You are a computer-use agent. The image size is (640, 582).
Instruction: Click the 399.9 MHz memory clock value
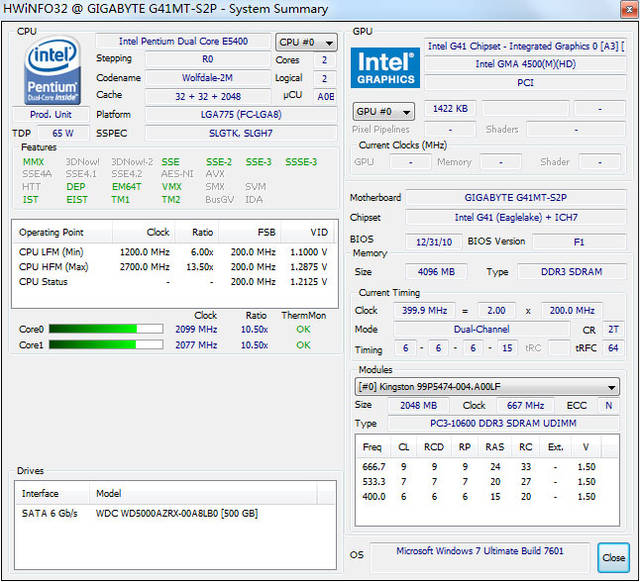424,311
